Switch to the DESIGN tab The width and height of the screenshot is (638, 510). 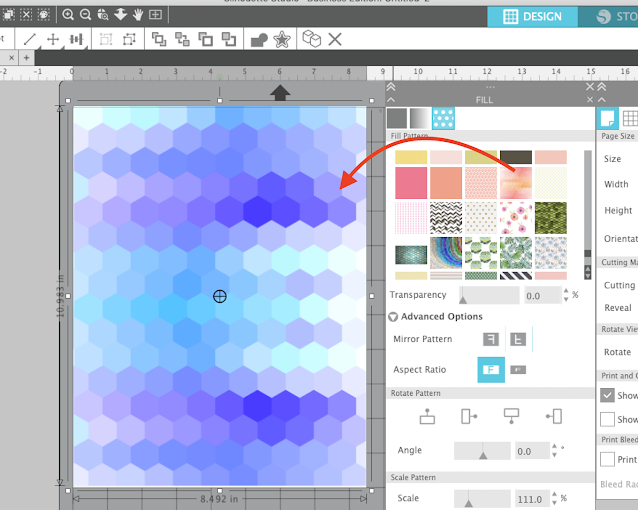533,17
